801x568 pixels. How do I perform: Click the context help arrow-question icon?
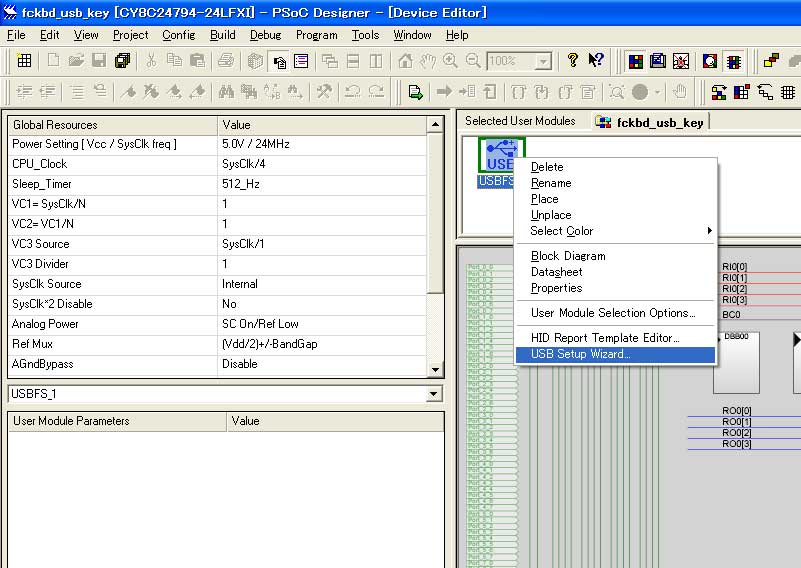coord(596,60)
